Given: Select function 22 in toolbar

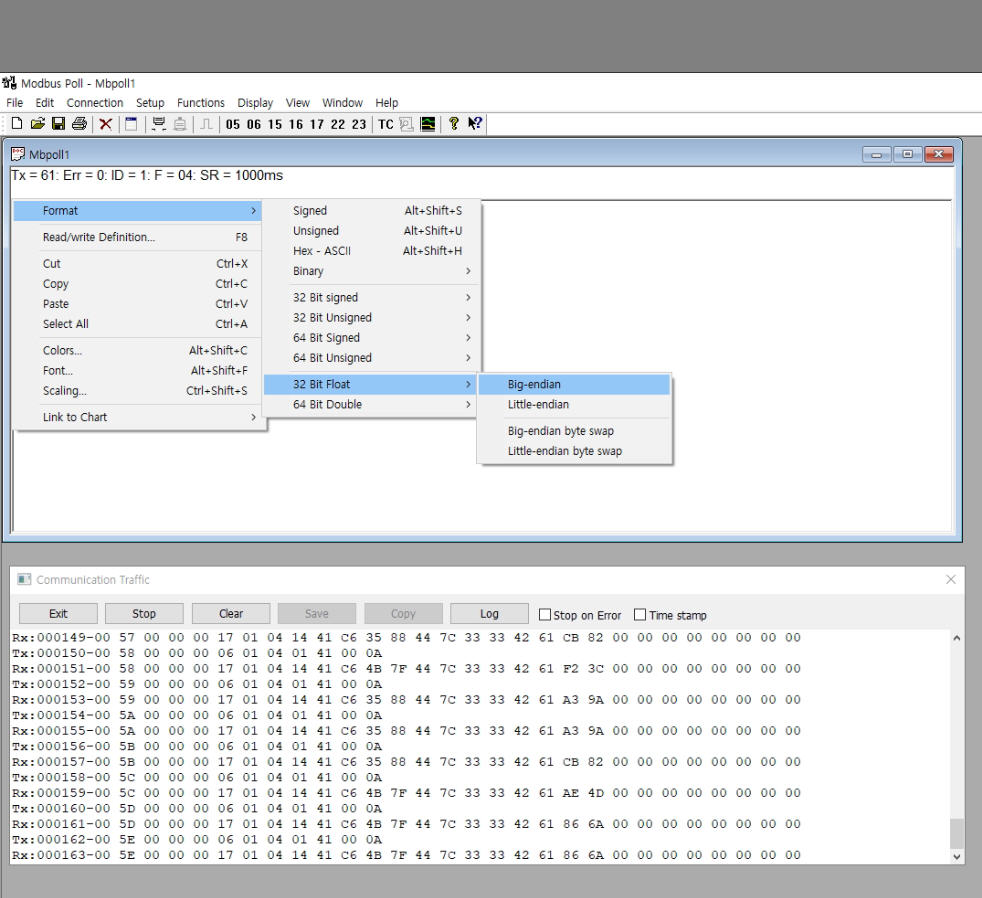Looking at the screenshot, I should click(x=338, y=125).
